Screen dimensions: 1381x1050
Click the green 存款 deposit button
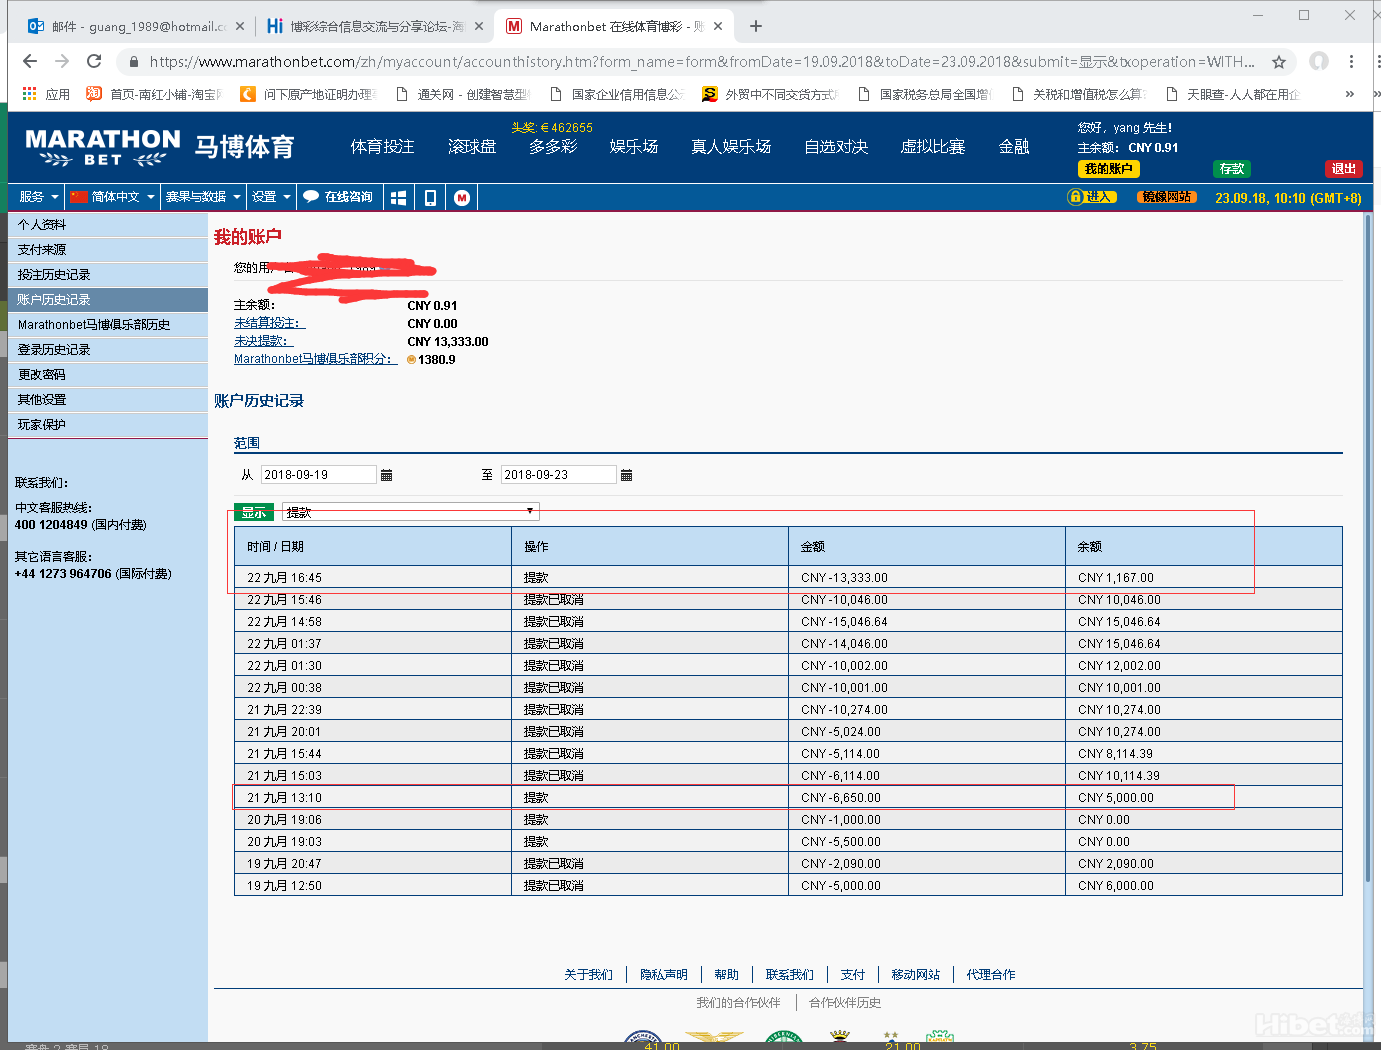pos(1231,169)
